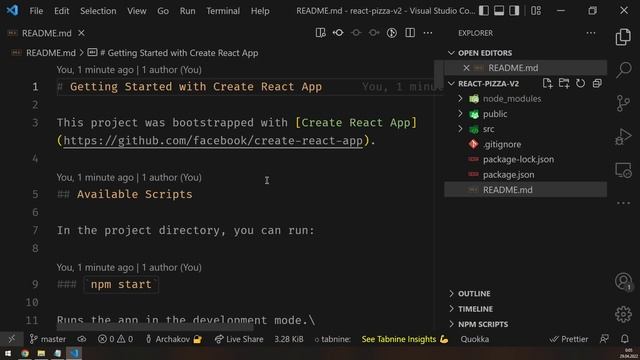Refresh the Explorer file tree
640x360 pixels.
point(580,83)
